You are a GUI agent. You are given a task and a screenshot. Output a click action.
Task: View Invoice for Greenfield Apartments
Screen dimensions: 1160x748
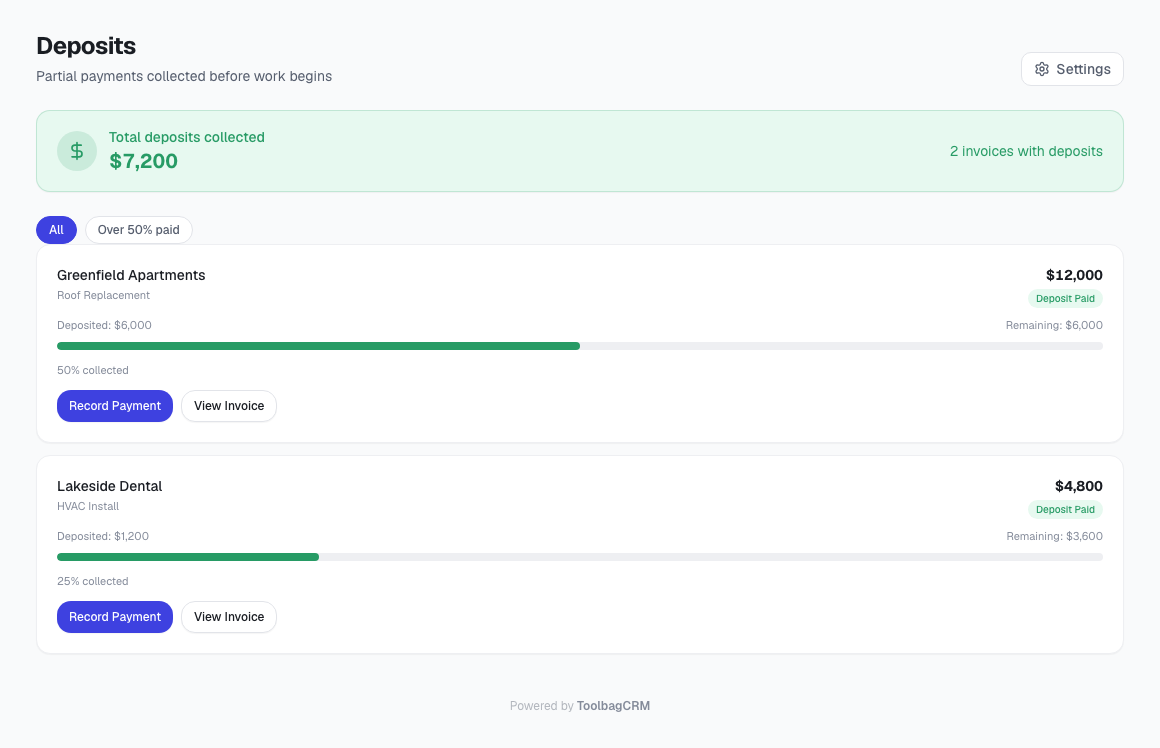tap(229, 406)
